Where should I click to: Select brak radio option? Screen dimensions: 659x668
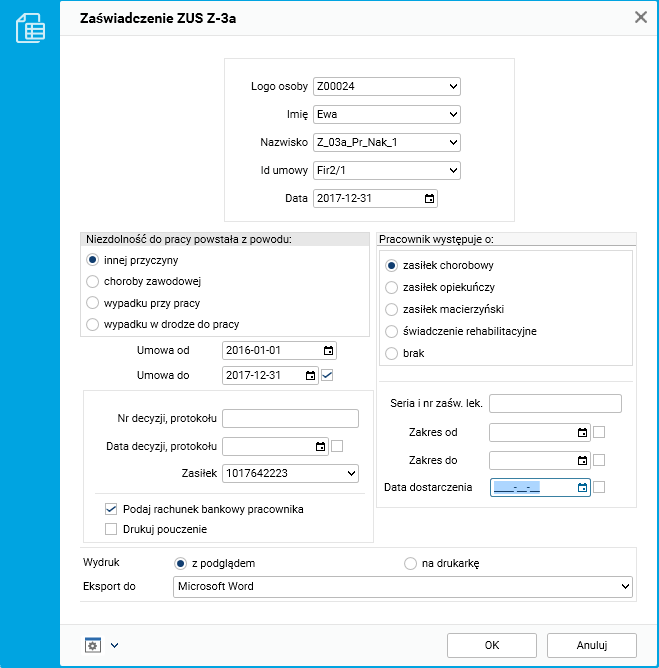(391, 354)
